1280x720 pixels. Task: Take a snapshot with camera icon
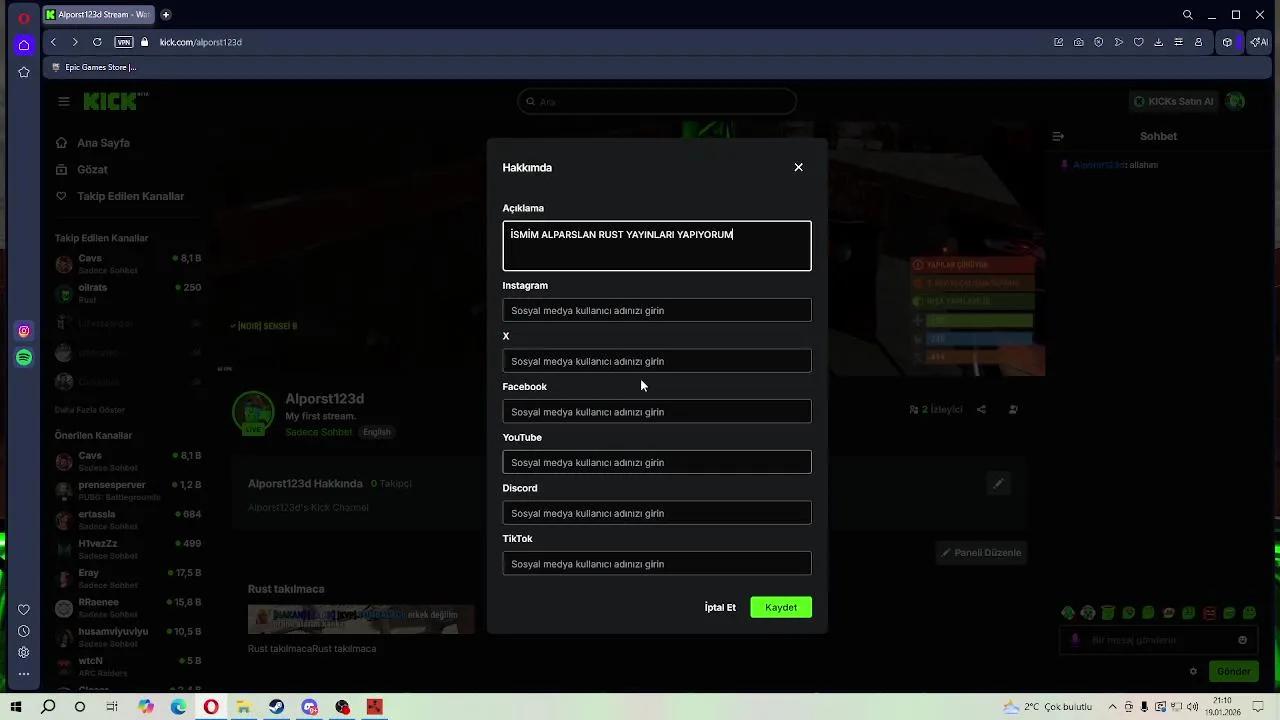point(1078,42)
